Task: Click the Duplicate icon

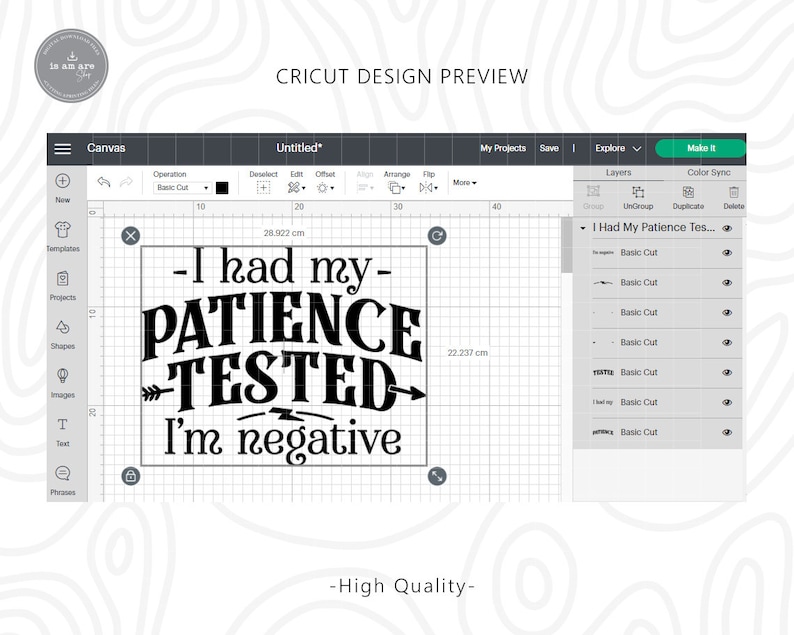Action: pyautogui.click(x=688, y=192)
